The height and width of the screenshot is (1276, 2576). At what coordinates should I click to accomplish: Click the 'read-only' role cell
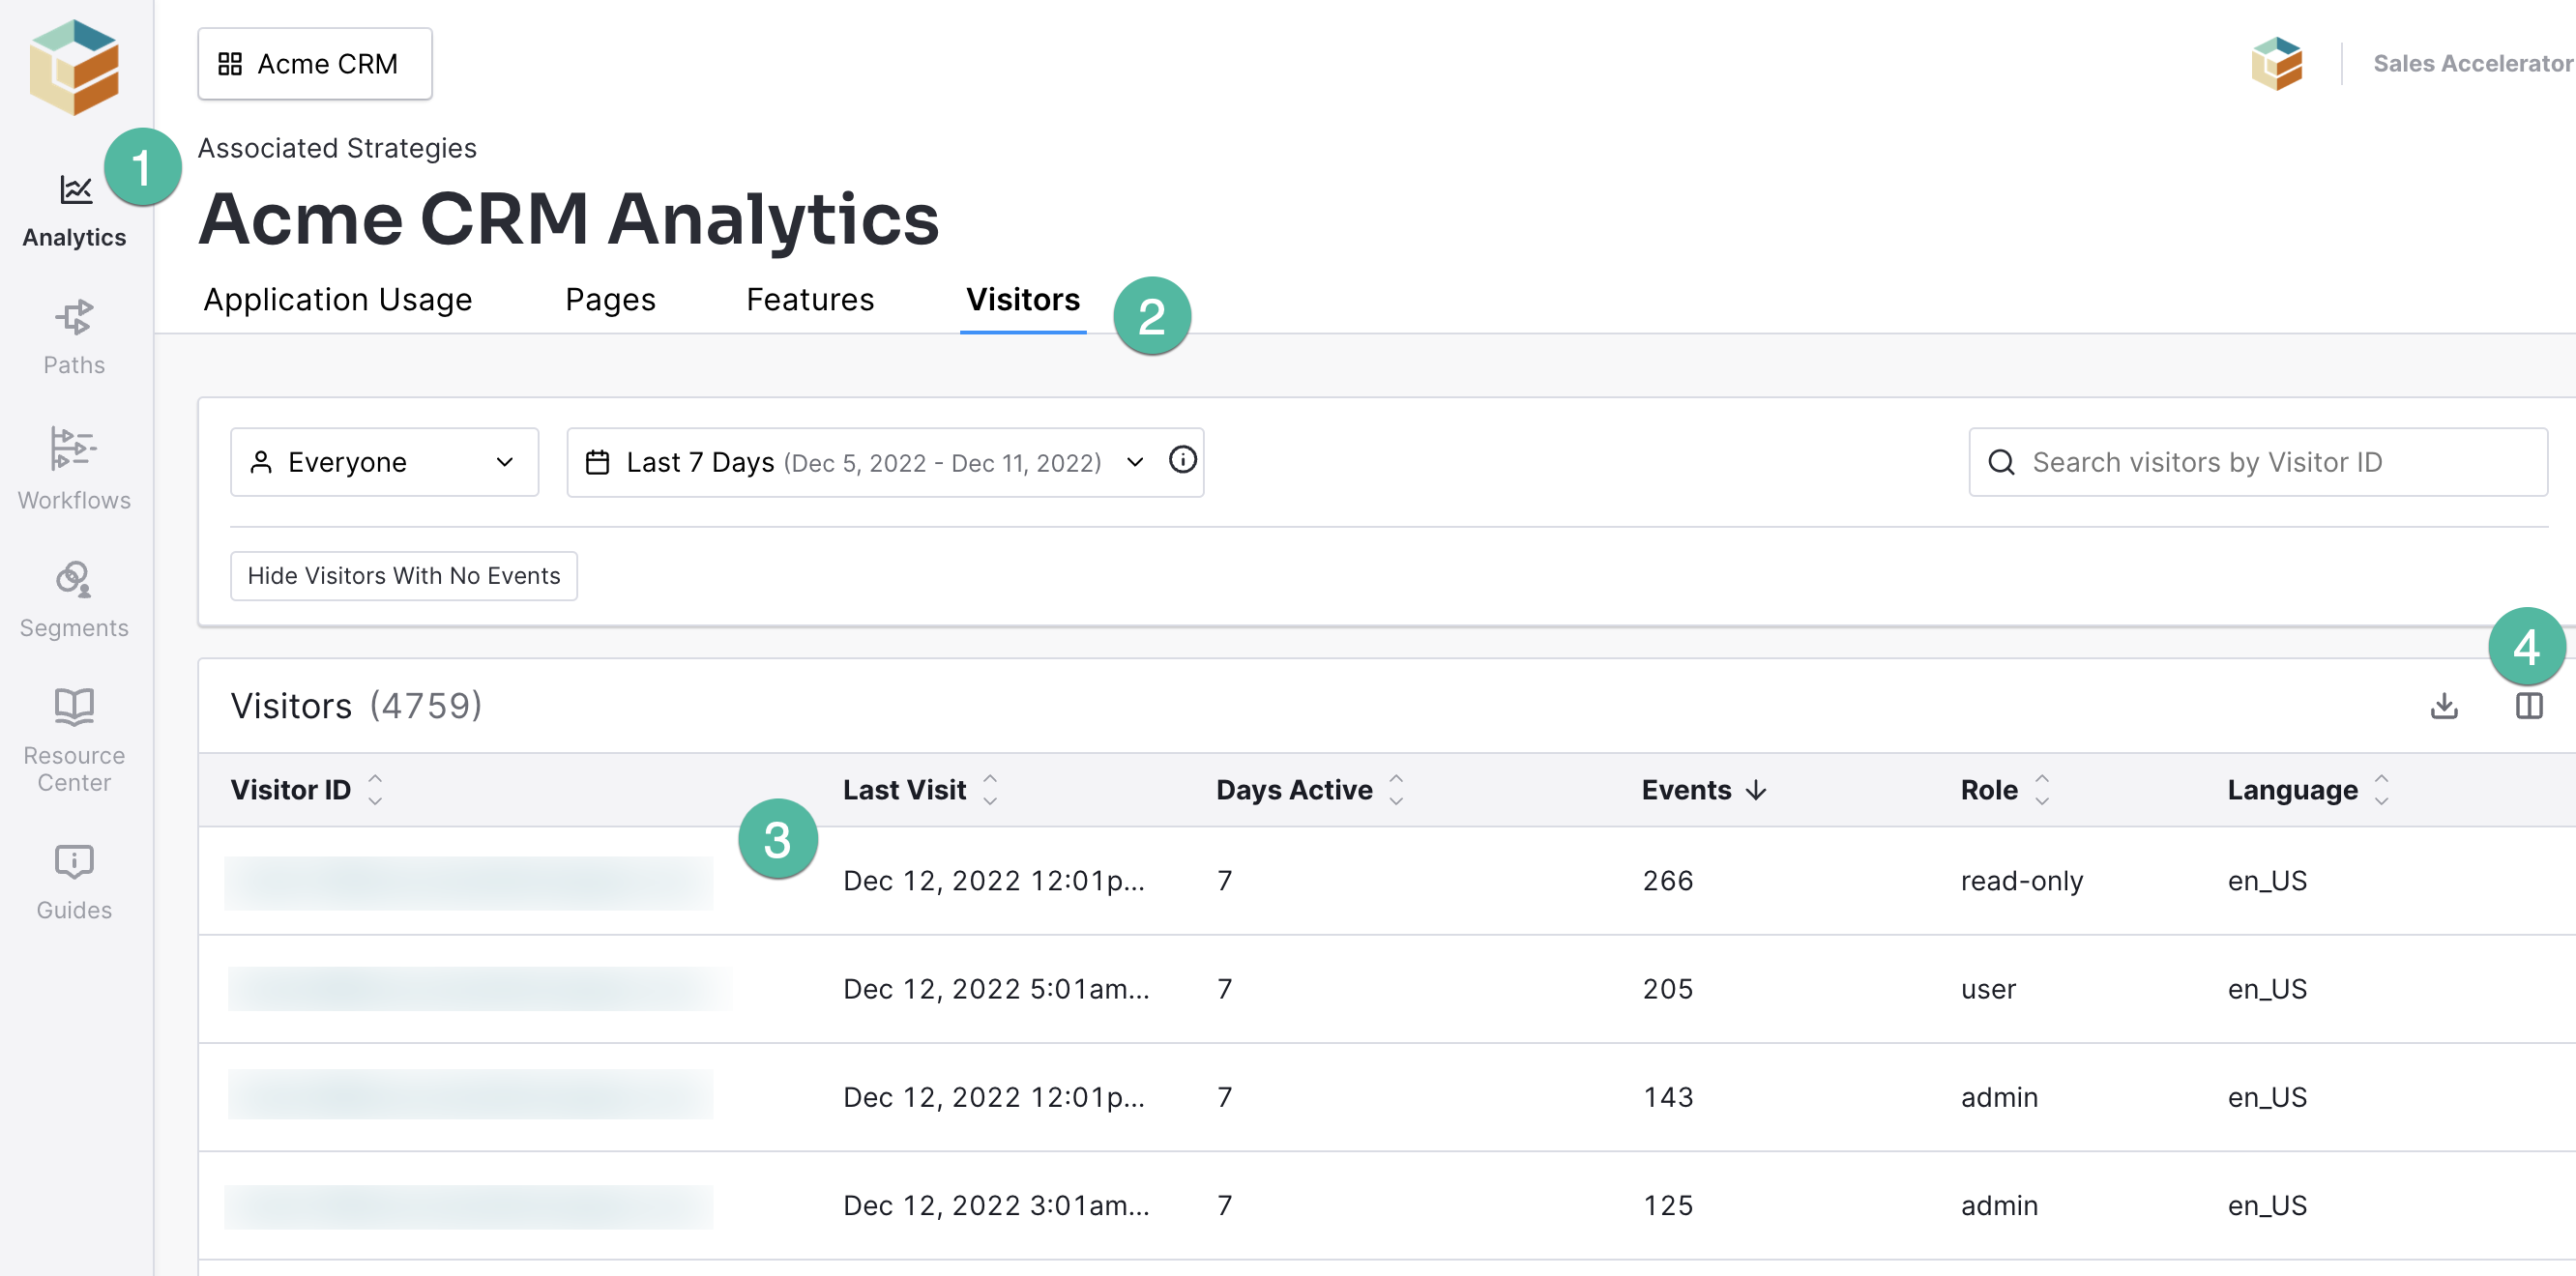tap(2021, 881)
